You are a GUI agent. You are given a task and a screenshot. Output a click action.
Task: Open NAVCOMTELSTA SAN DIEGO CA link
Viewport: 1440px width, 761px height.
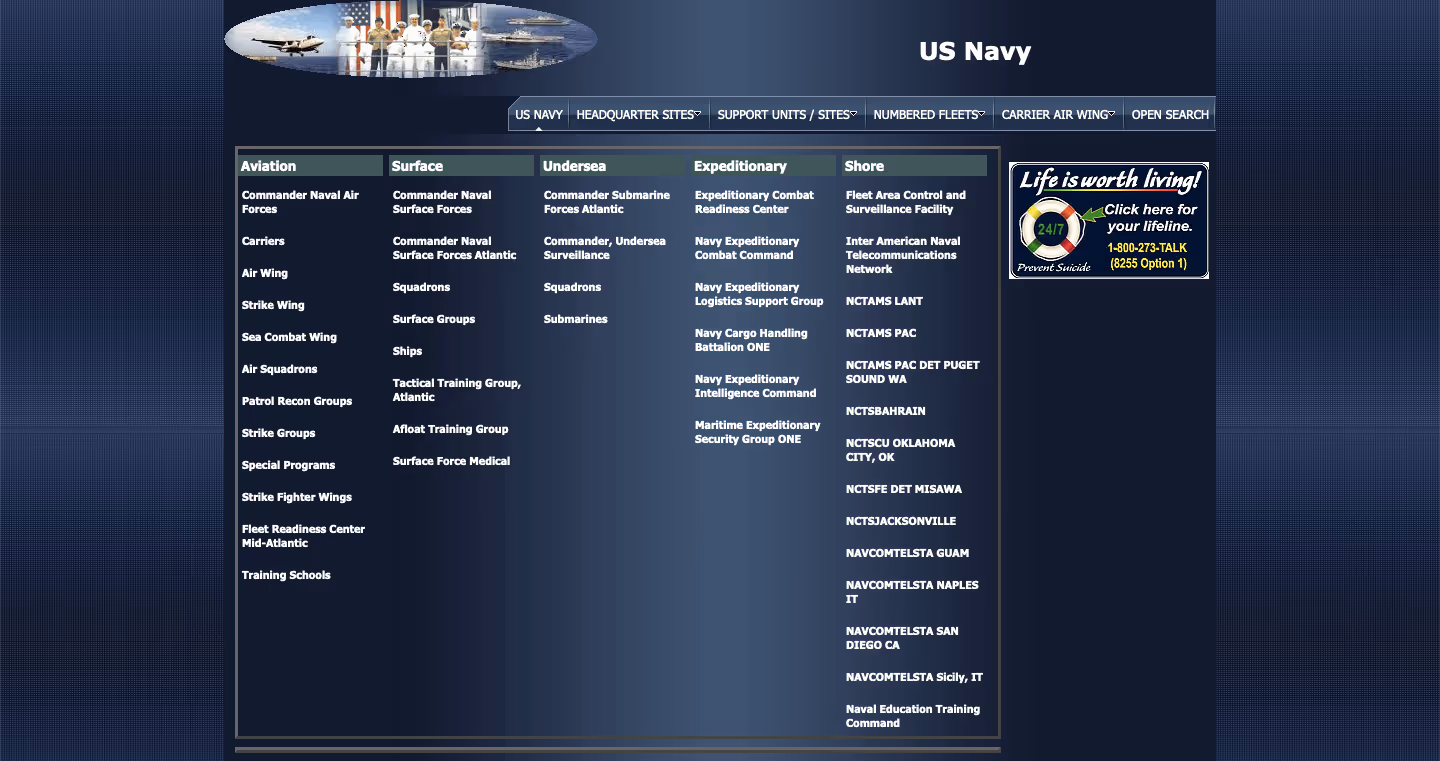(x=902, y=638)
